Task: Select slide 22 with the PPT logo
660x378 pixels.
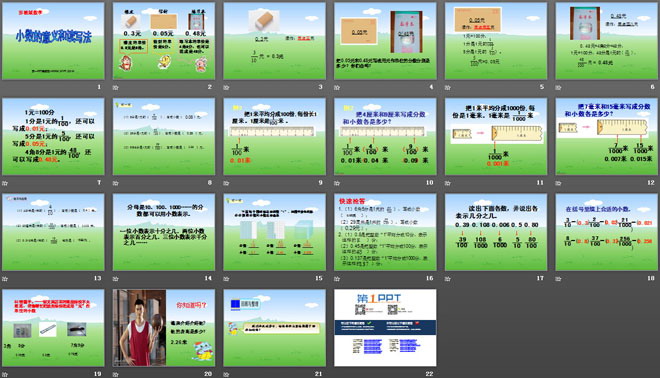Action: pos(385,327)
